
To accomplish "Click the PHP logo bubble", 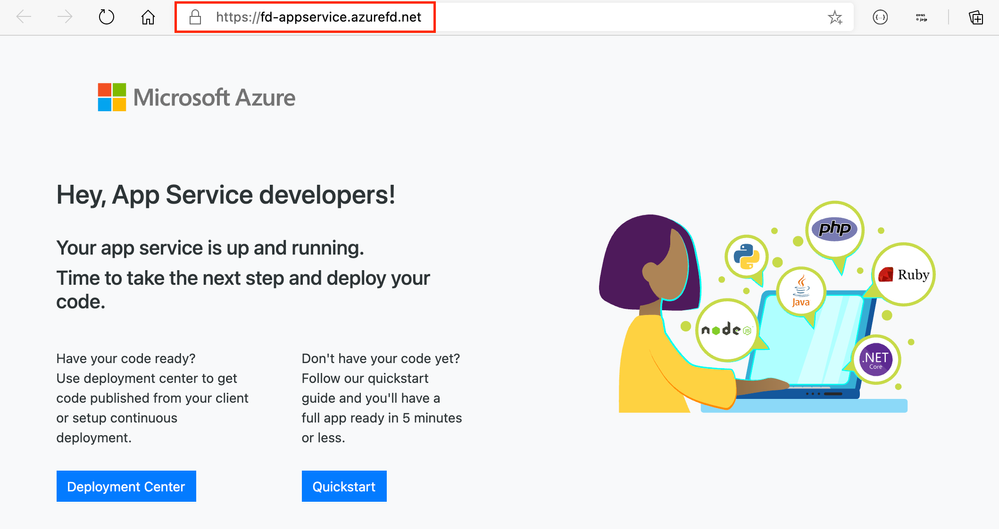I will coord(835,229).
